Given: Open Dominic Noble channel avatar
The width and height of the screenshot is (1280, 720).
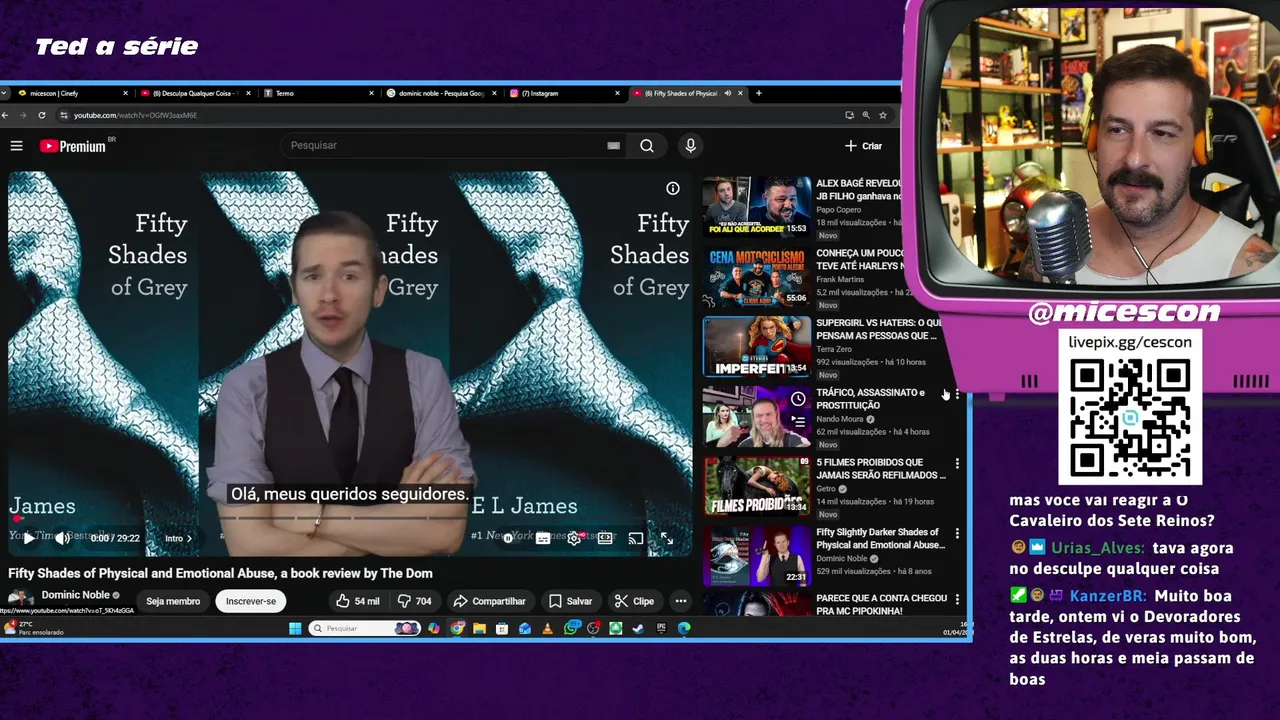Looking at the screenshot, I should (x=20, y=599).
